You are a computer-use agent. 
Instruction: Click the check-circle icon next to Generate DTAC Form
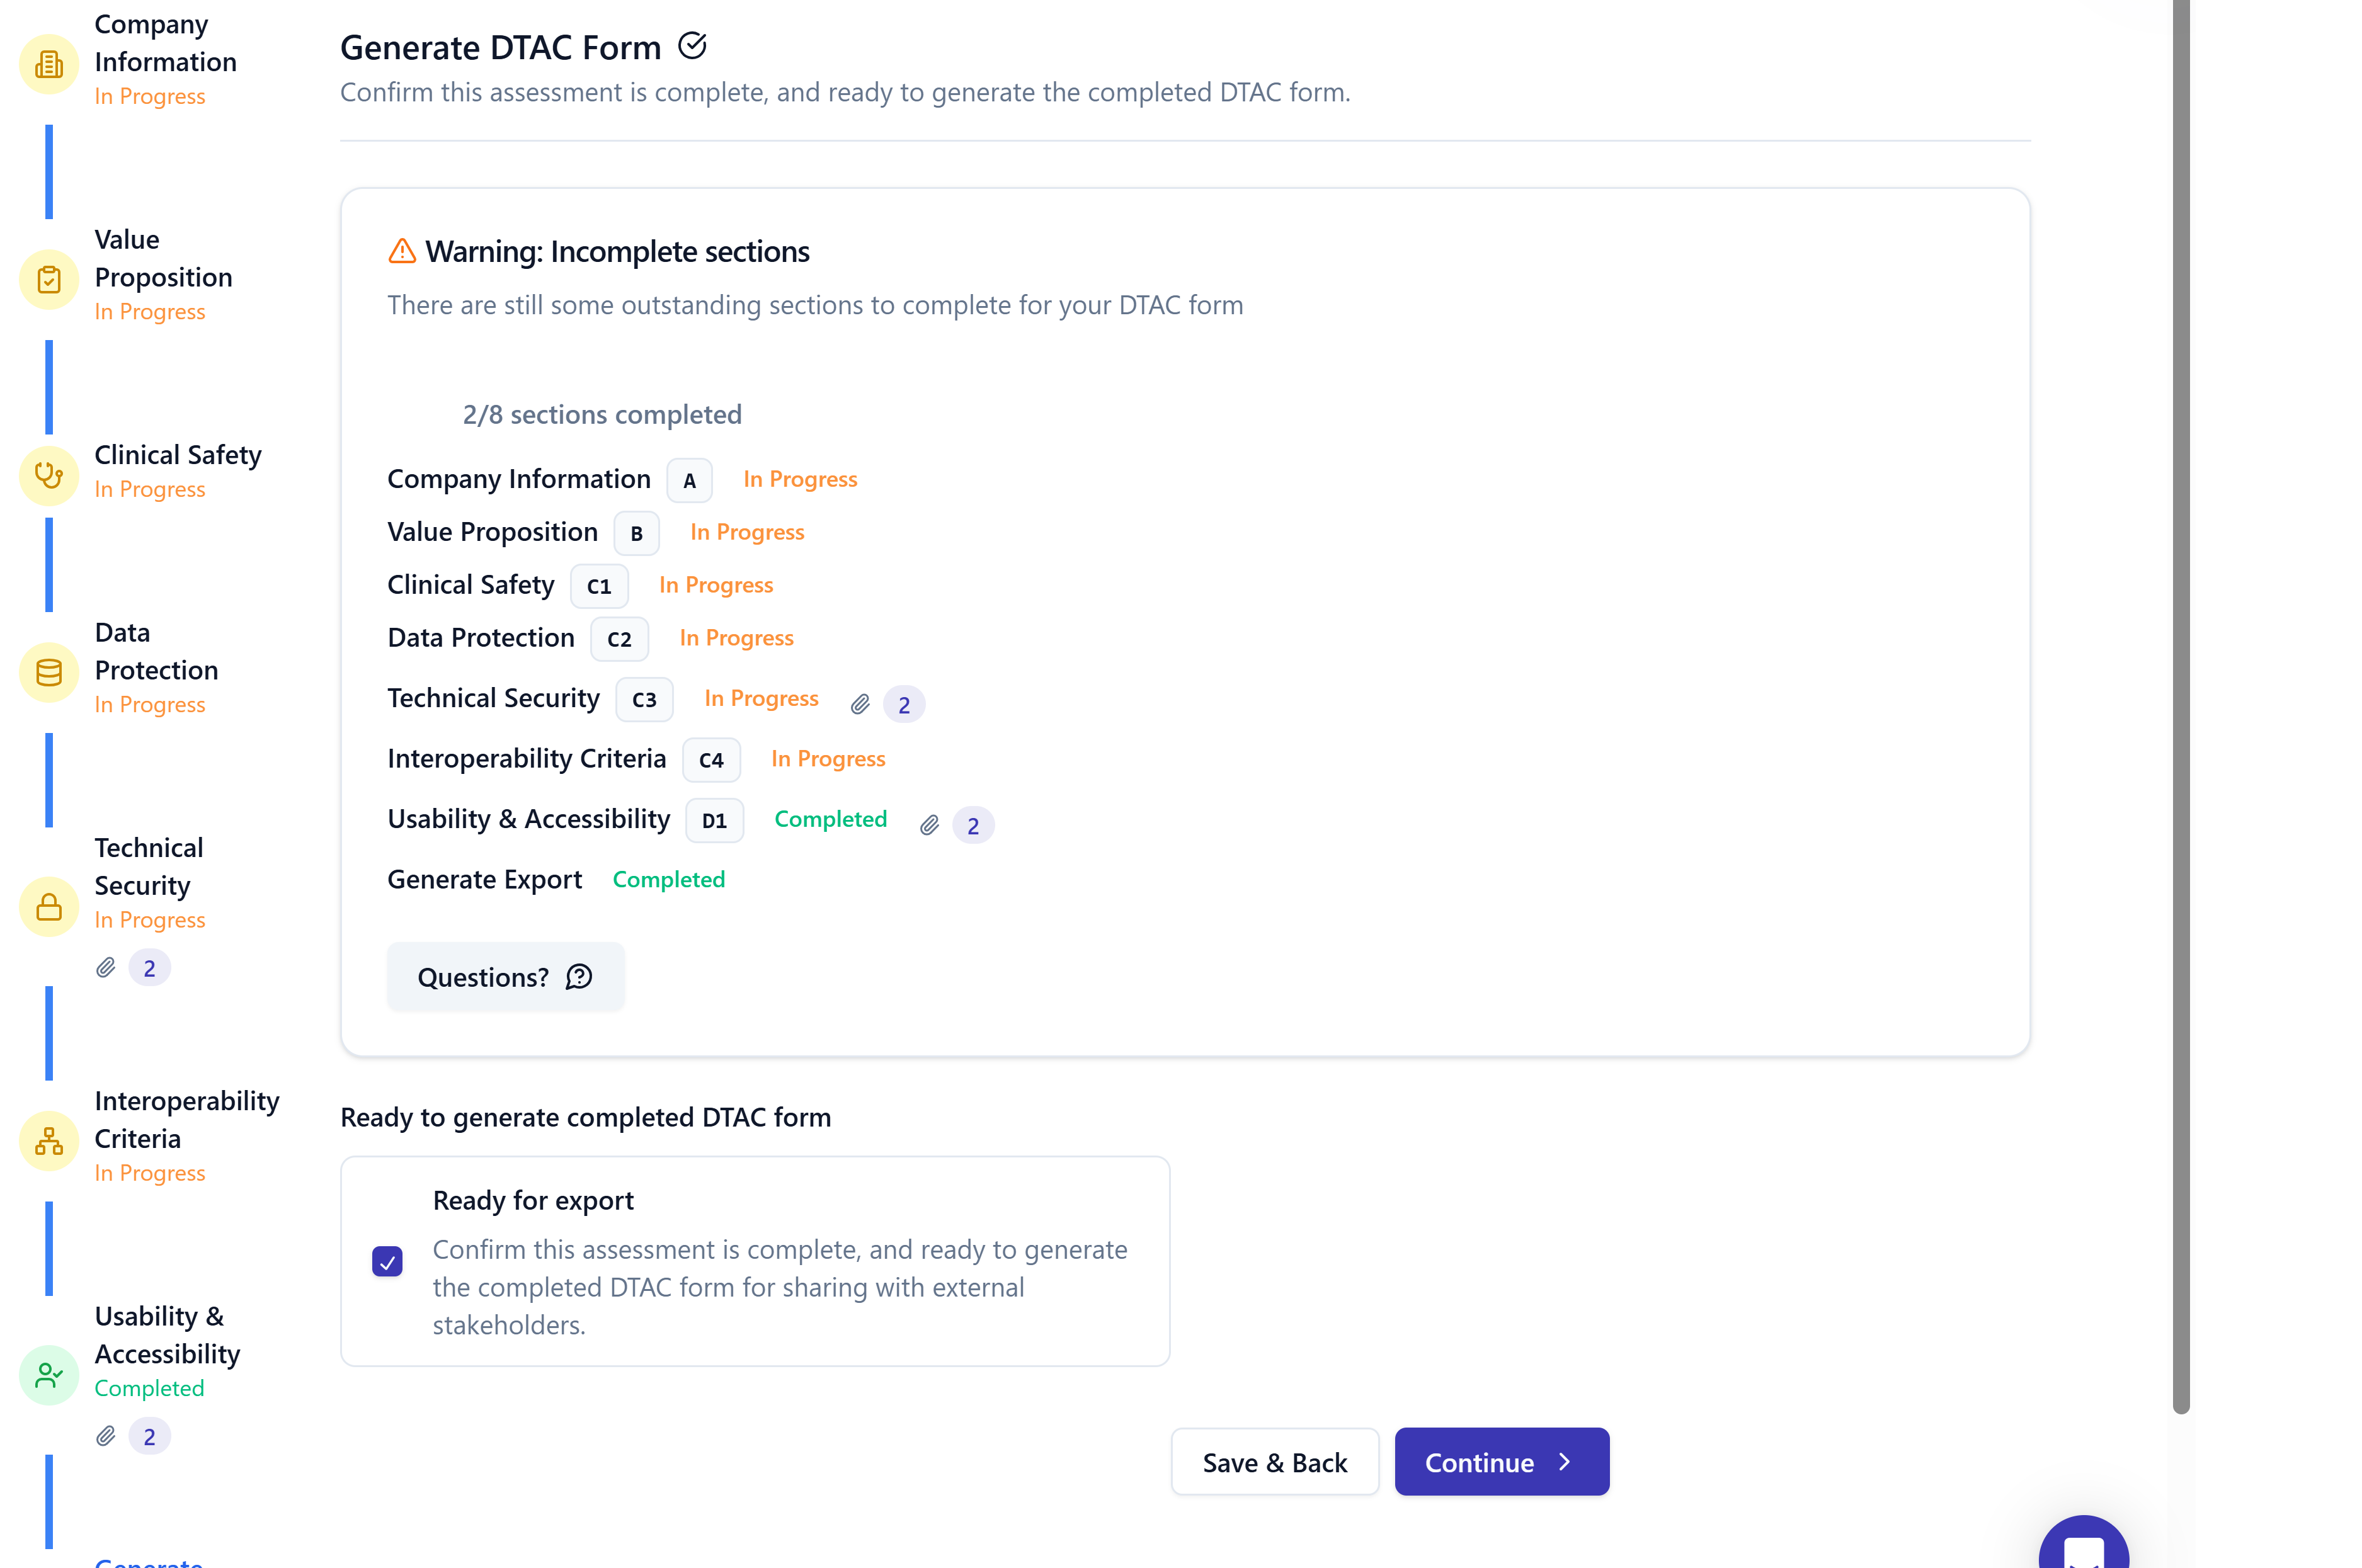[692, 45]
